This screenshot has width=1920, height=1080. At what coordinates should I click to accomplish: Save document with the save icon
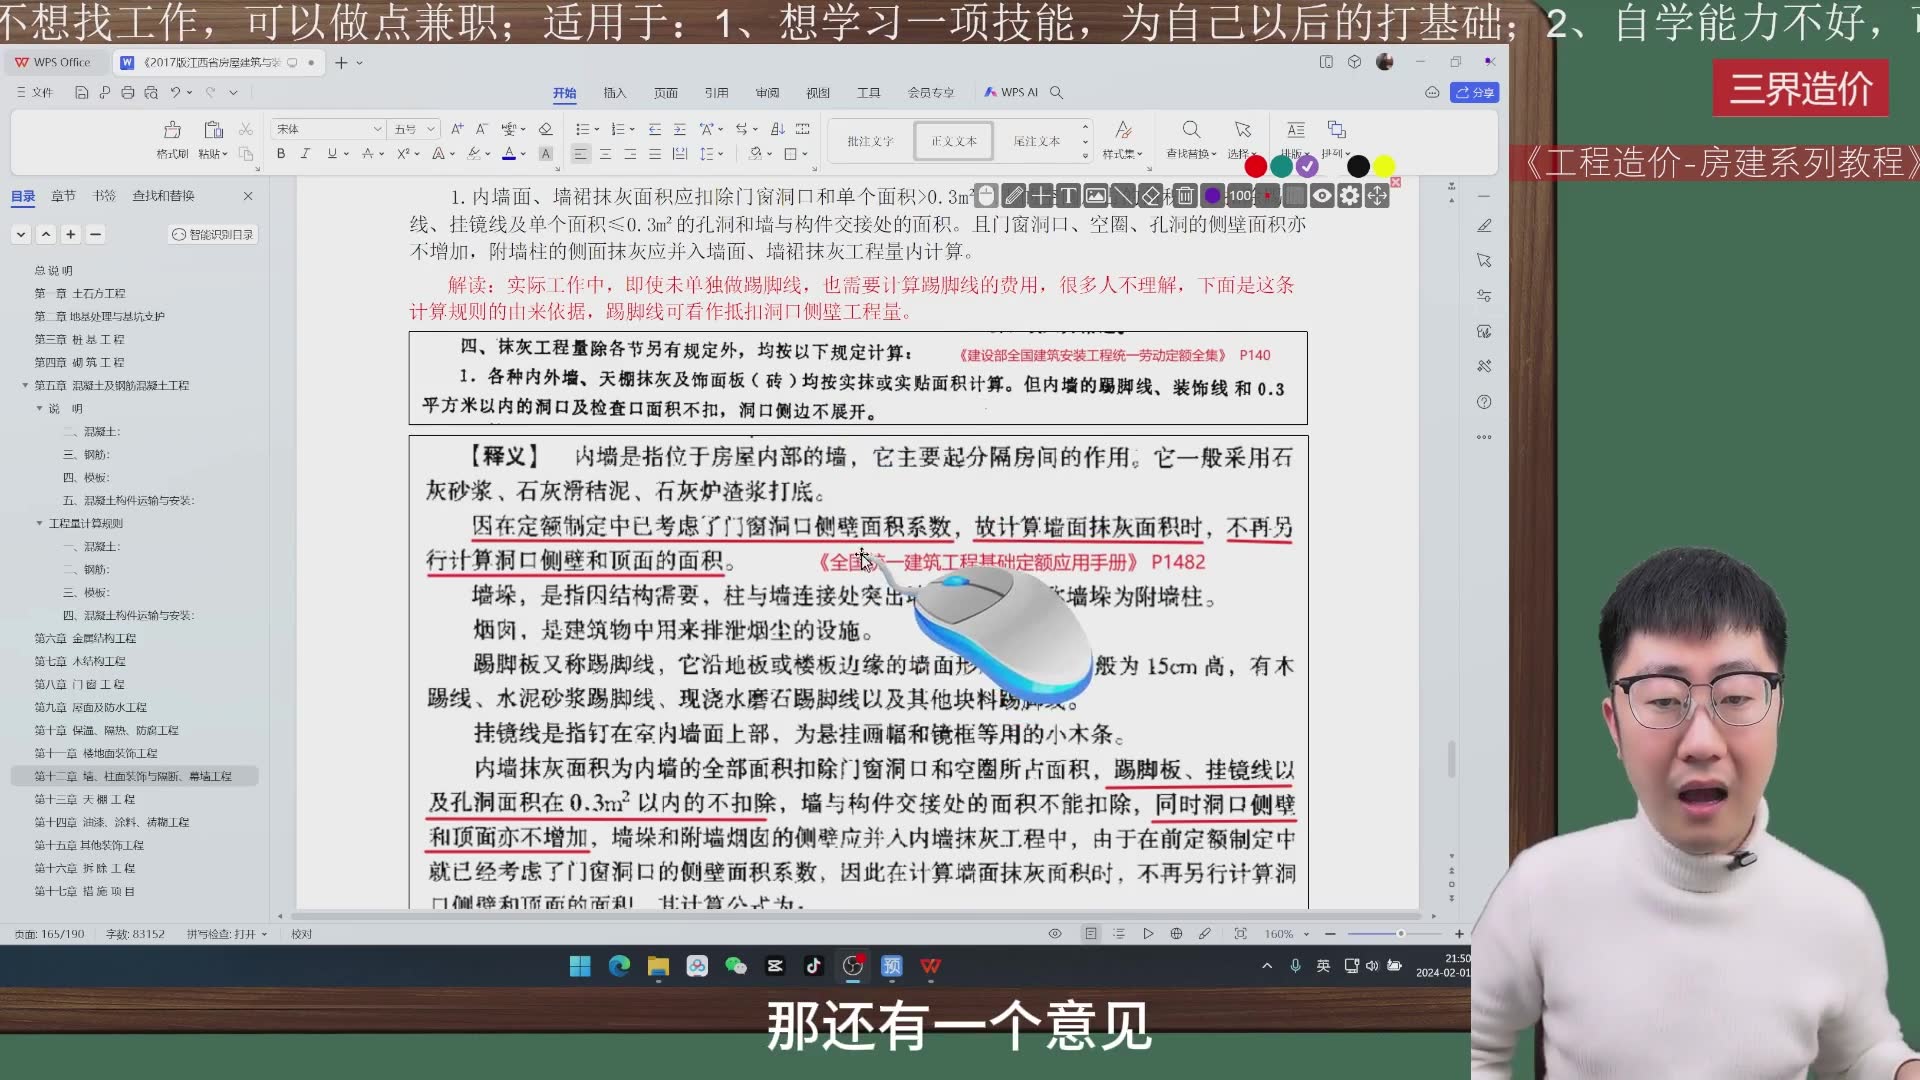pyautogui.click(x=82, y=92)
